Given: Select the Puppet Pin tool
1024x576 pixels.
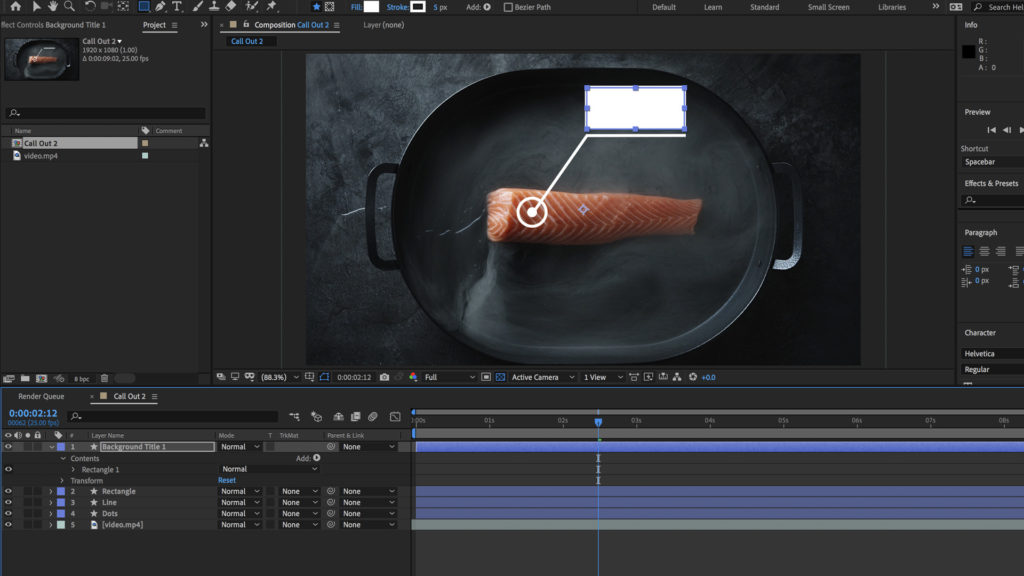Looking at the screenshot, I should pyautogui.click(x=271, y=6).
